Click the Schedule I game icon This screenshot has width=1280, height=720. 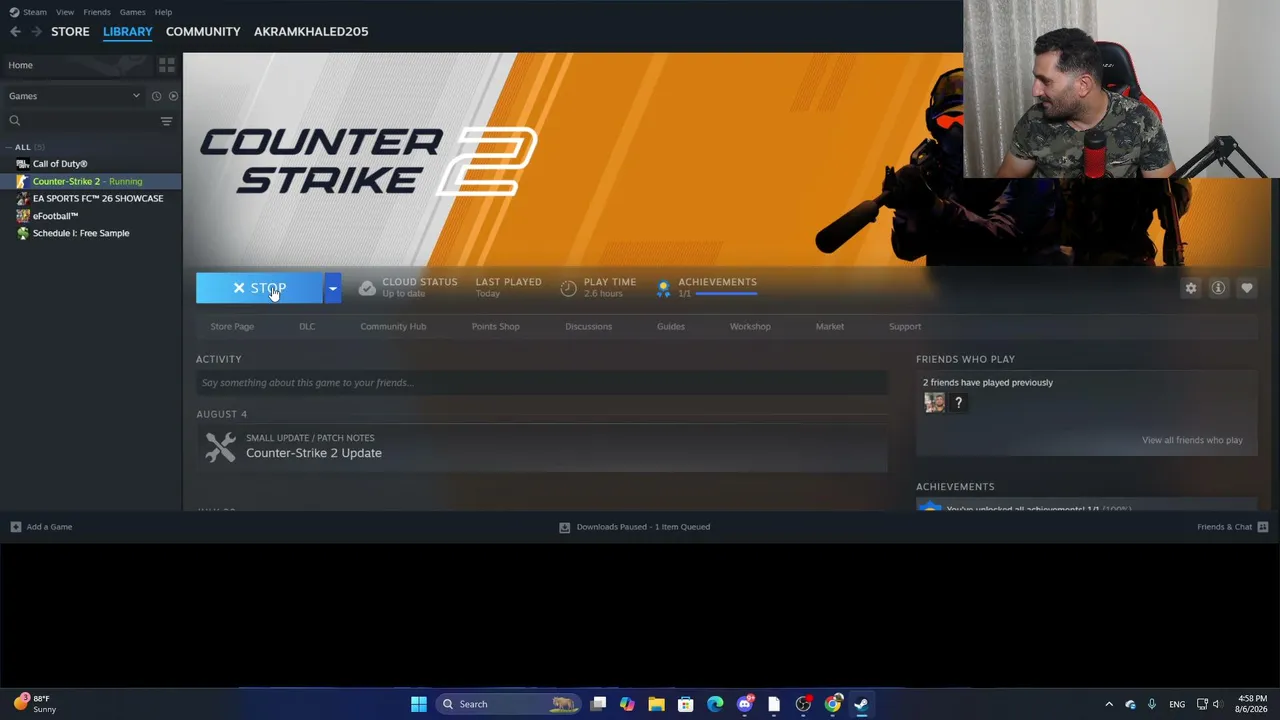23,233
